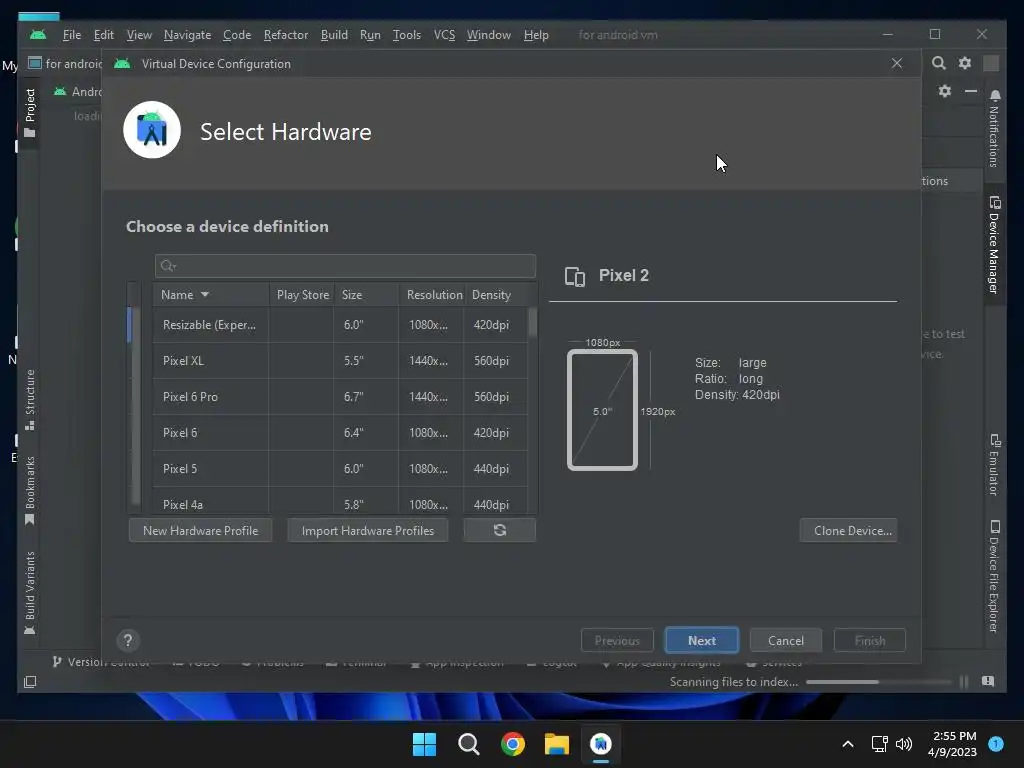
Task: Open the Notifications side panel
Action: 994,129
